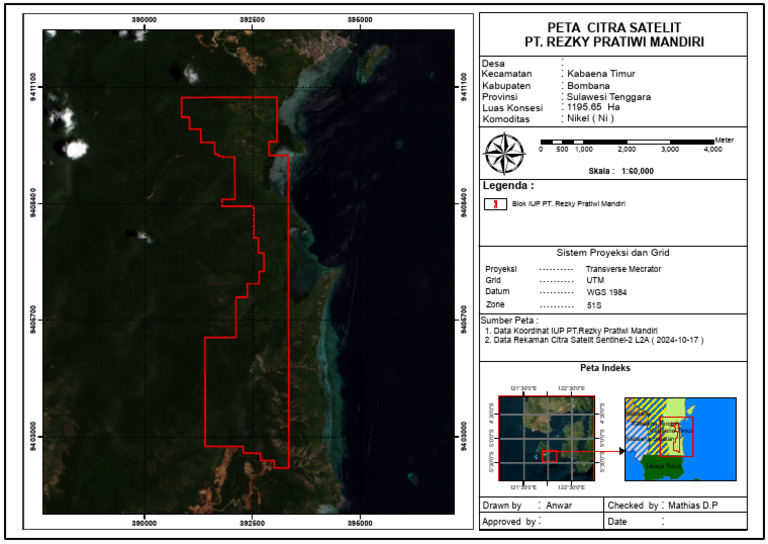Click the title line "PETA CITRA SATELIT"
The height and width of the screenshot is (544, 768).
point(614,27)
